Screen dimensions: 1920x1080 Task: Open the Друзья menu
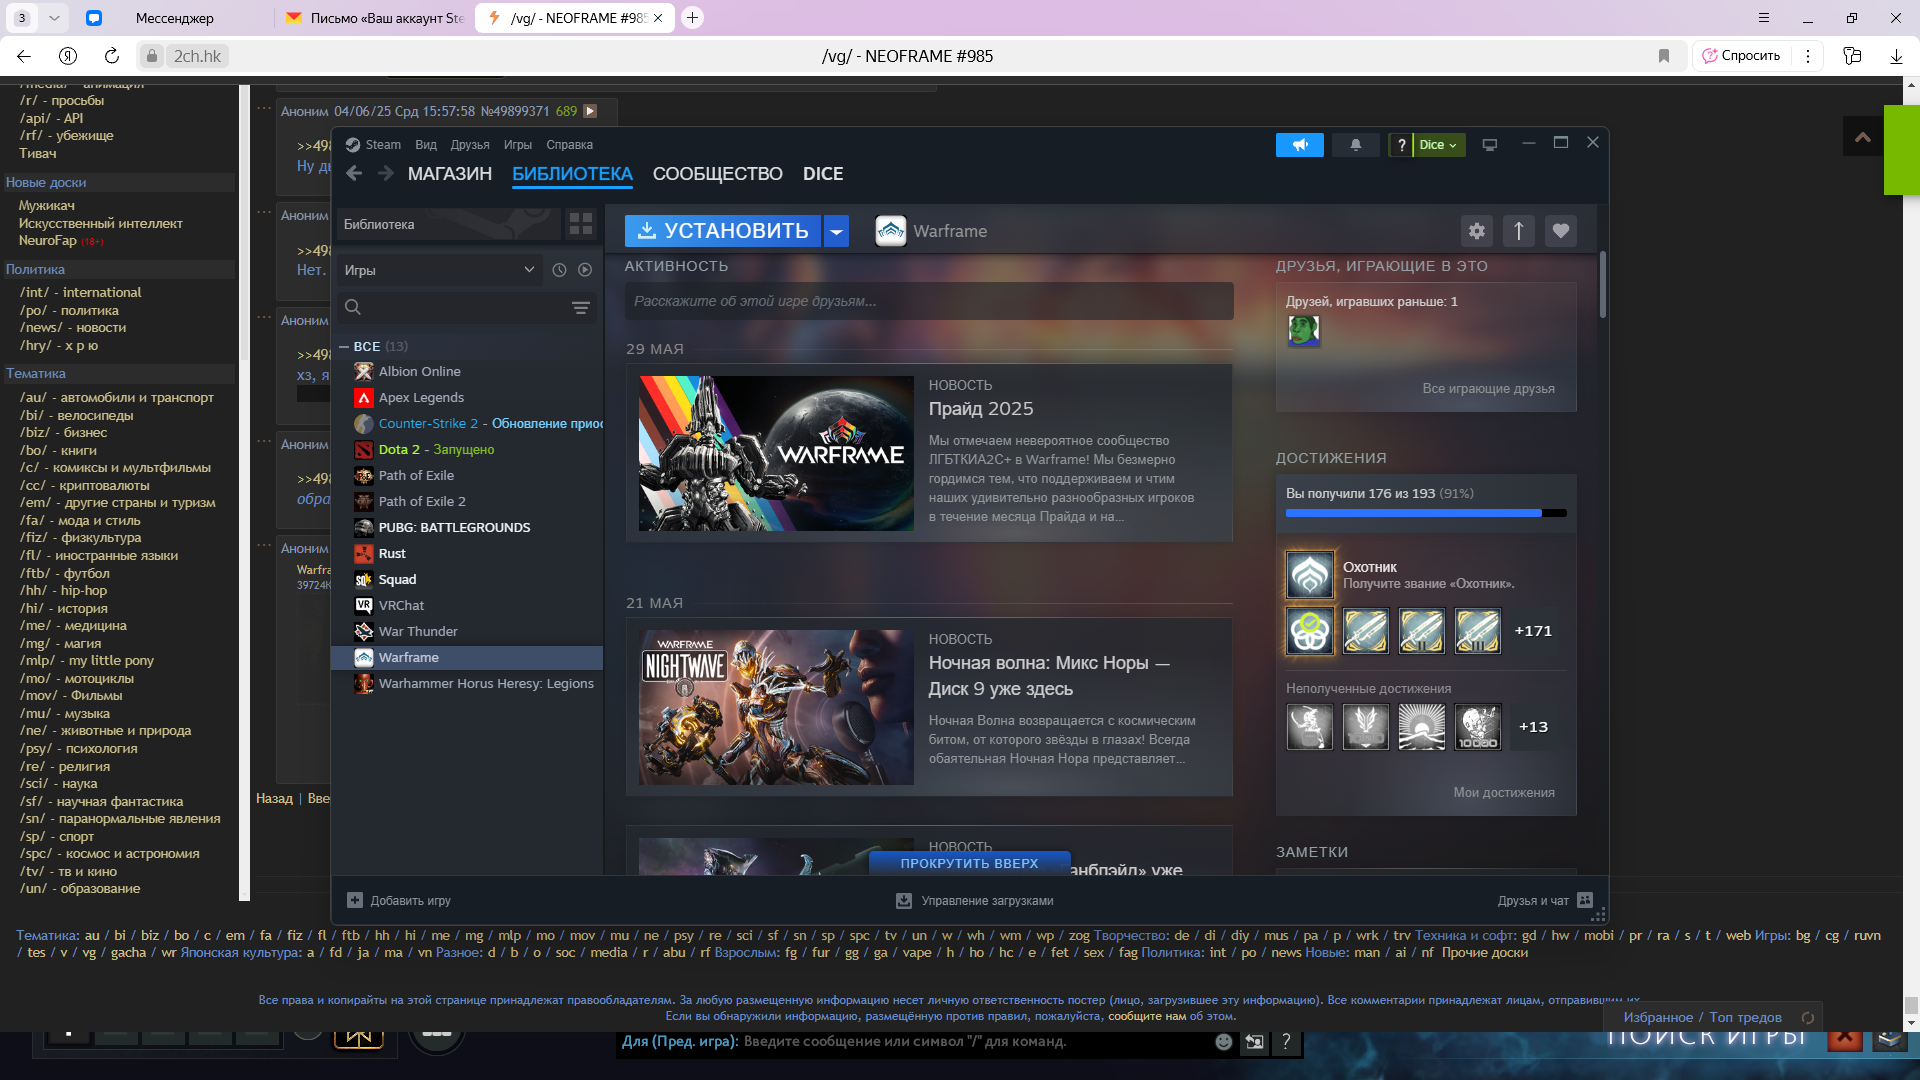point(470,145)
